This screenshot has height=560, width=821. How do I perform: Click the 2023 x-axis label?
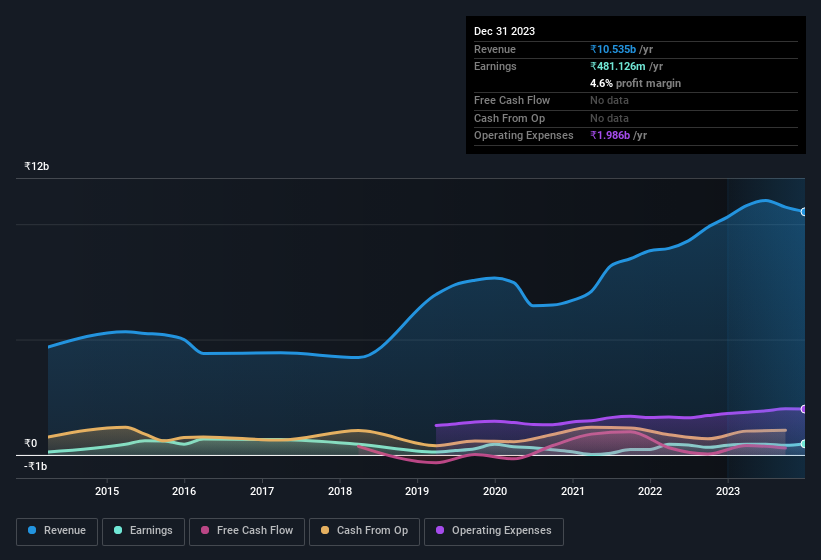[728, 491]
